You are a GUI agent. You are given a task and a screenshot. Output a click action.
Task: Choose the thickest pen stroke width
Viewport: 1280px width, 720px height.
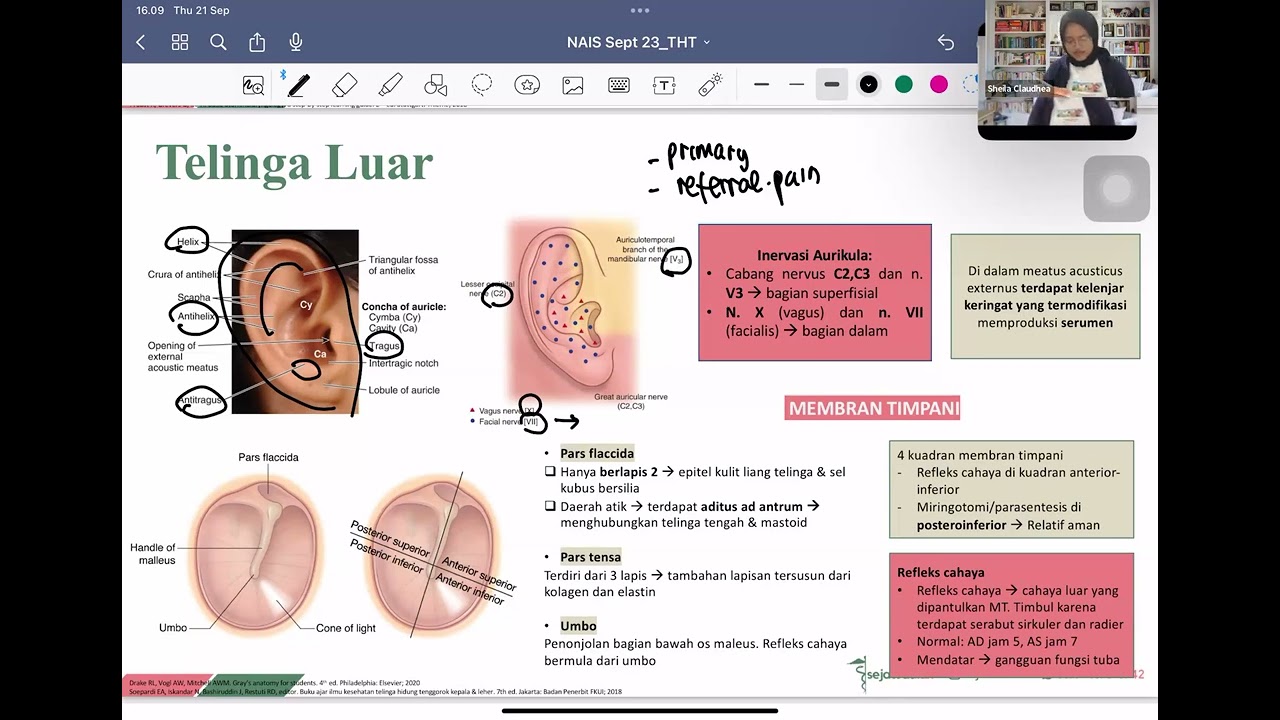coord(831,85)
